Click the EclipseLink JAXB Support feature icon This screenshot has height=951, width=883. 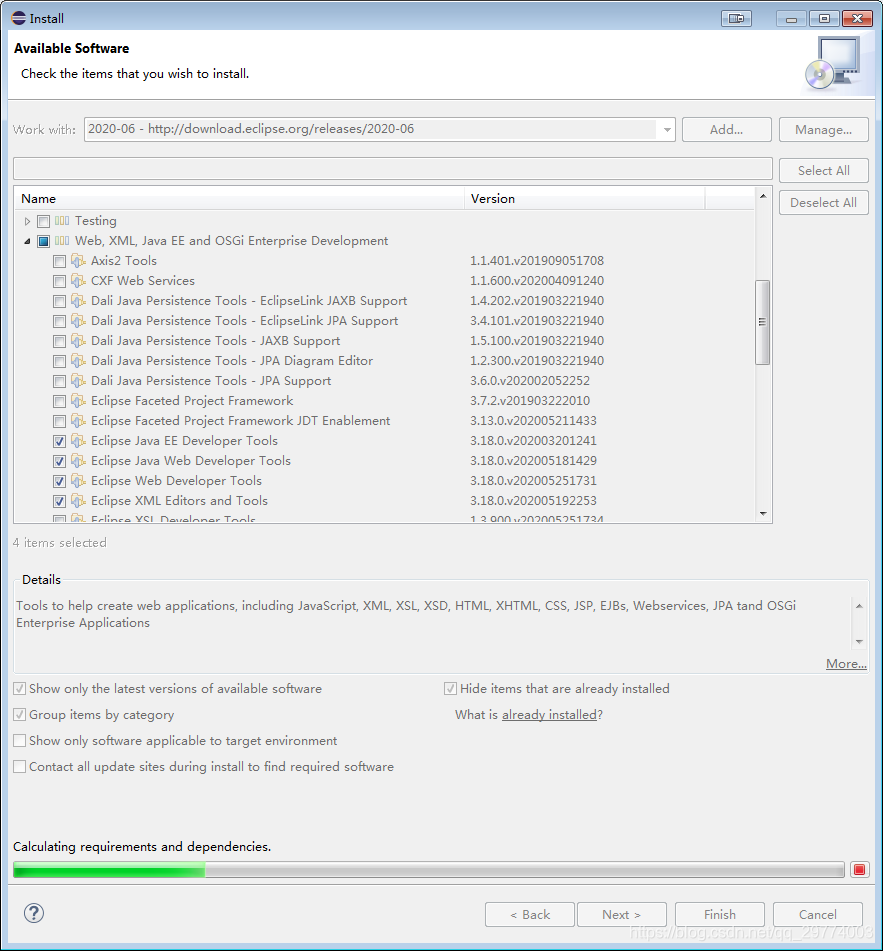(x=78, y=301)
